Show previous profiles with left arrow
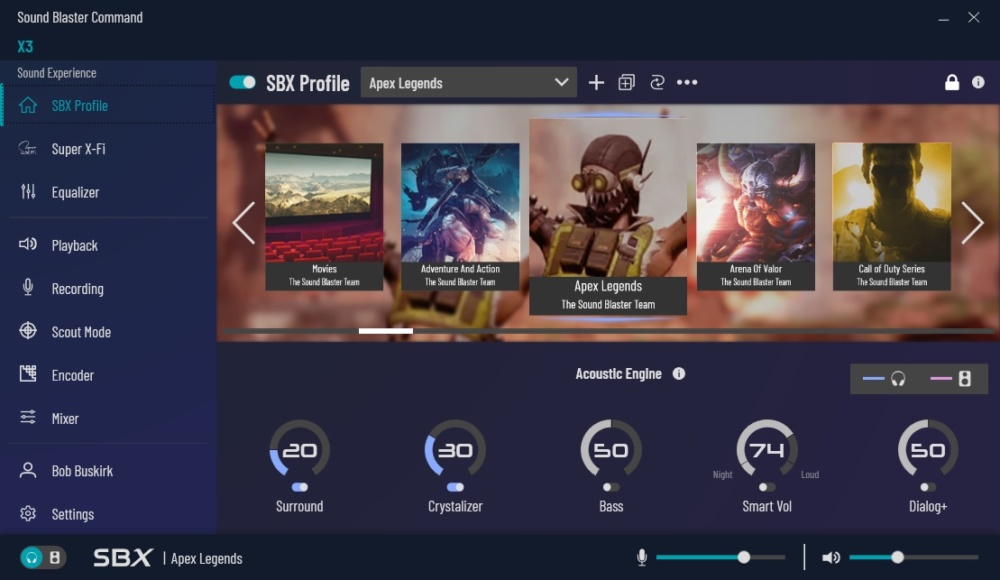 (244, 223)
